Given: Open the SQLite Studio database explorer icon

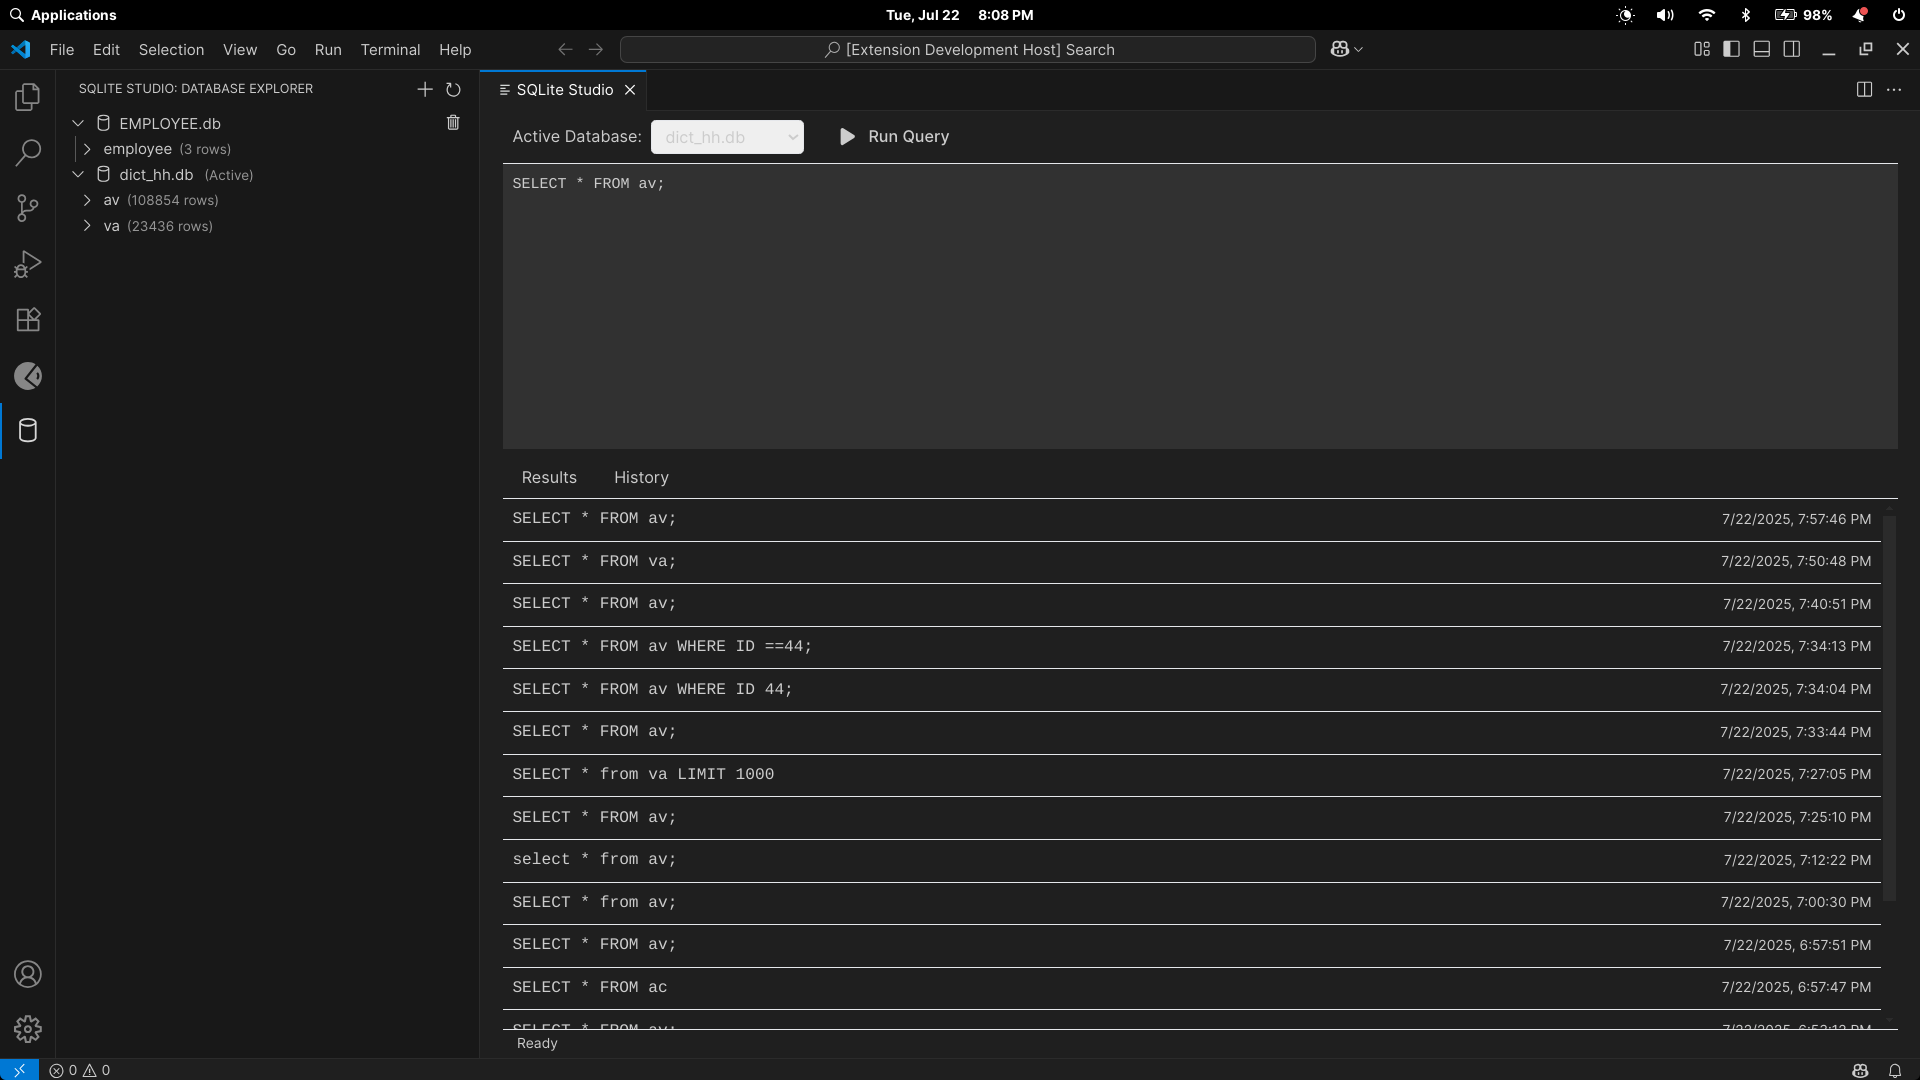Looking at the screenshot, I should (x=28, y=431).
